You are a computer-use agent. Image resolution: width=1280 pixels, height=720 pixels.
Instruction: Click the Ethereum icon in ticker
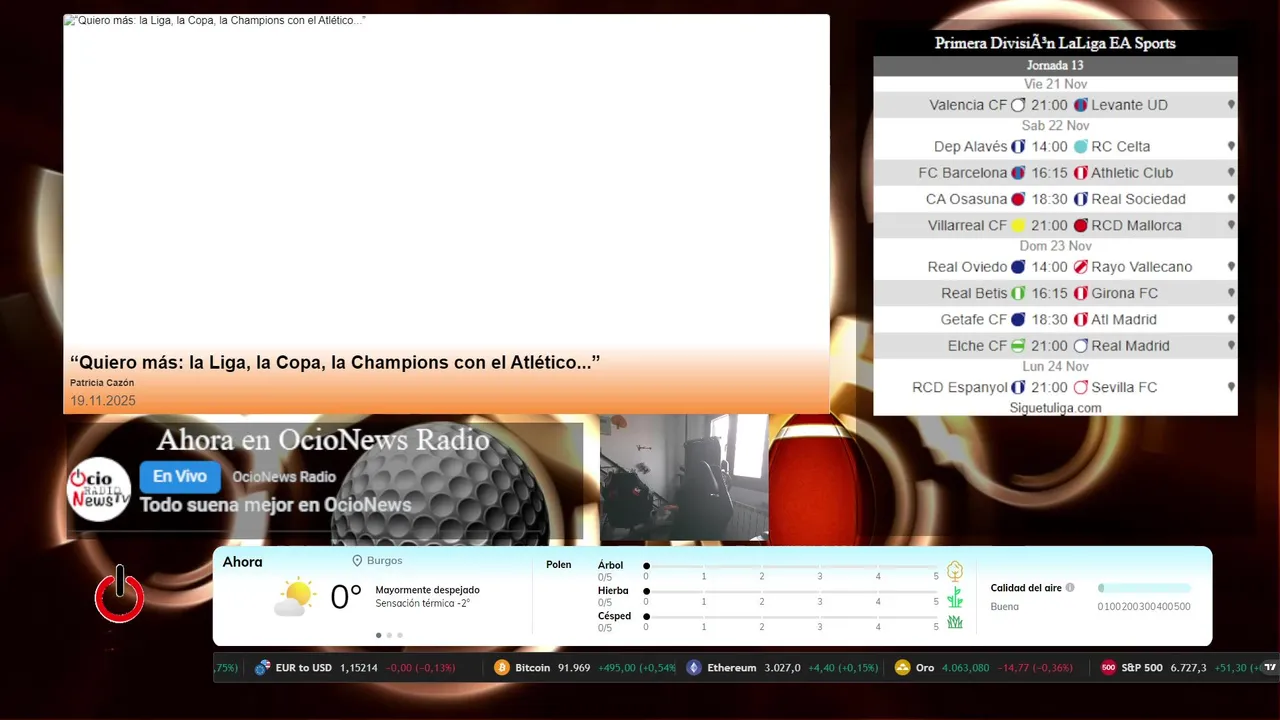(694, 668)
